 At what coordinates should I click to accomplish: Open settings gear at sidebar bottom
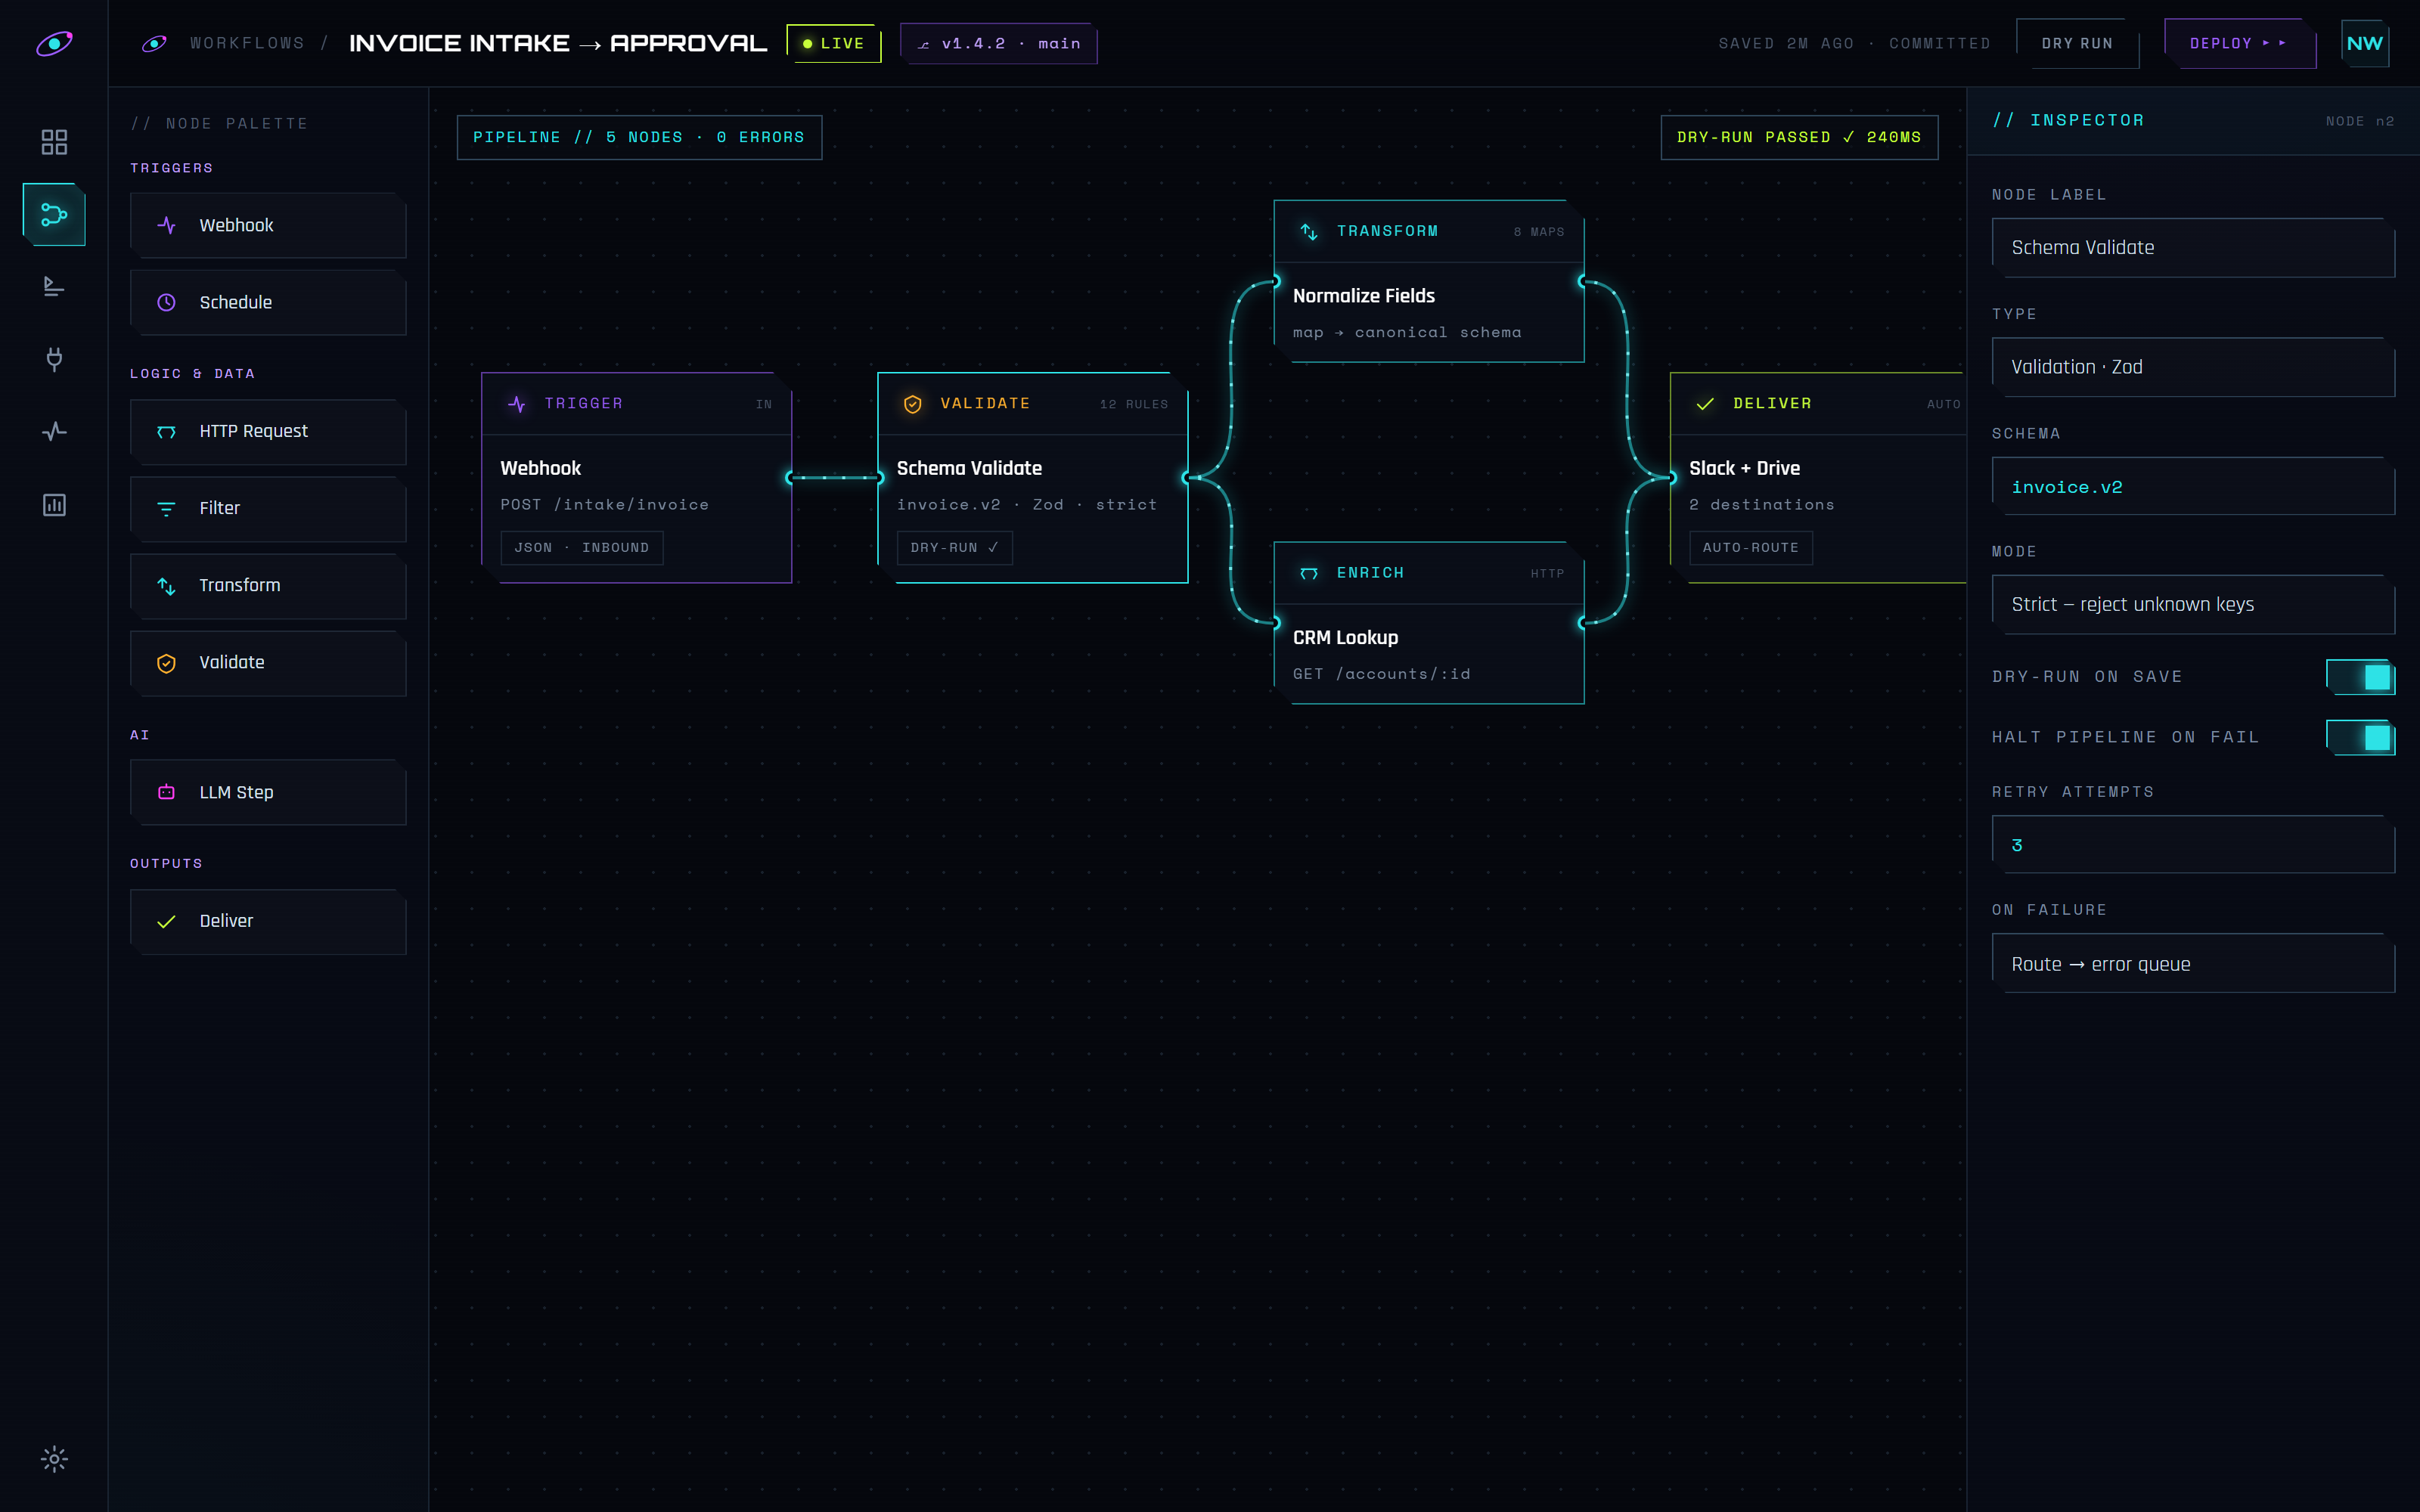[54, 1459]
